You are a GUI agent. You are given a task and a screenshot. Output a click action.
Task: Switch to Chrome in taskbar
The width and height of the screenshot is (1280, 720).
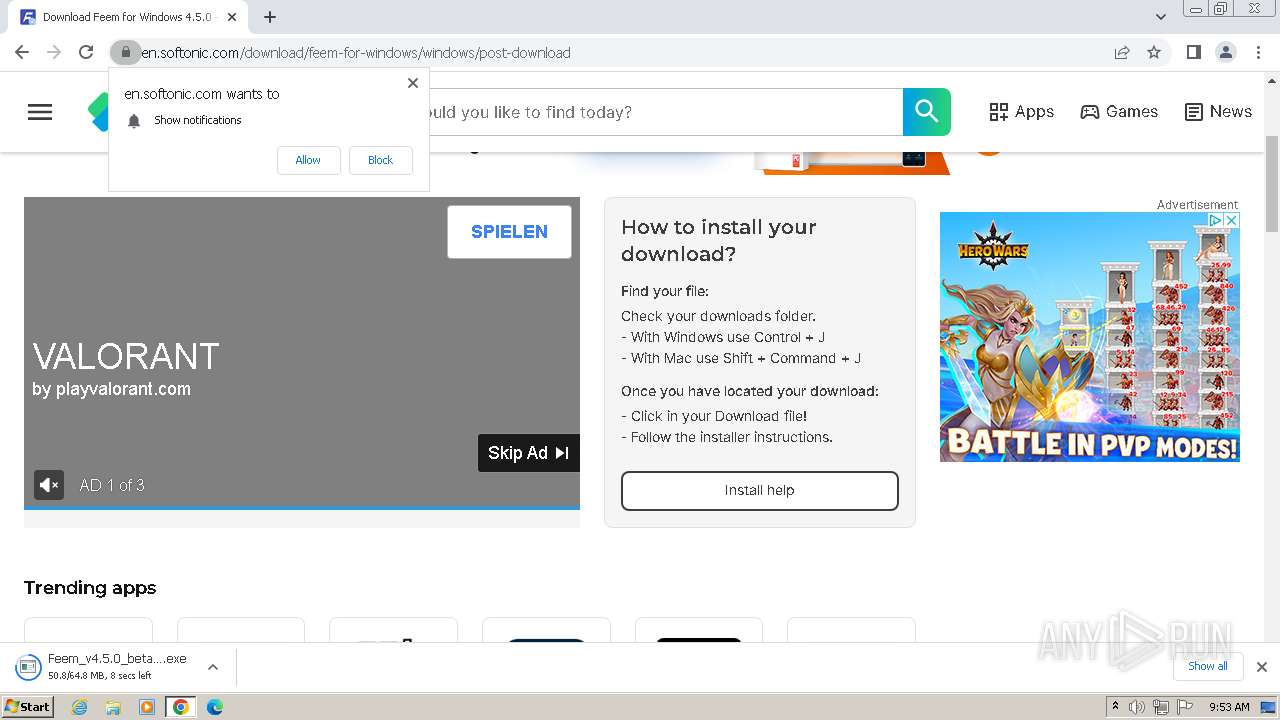[181, 707]
